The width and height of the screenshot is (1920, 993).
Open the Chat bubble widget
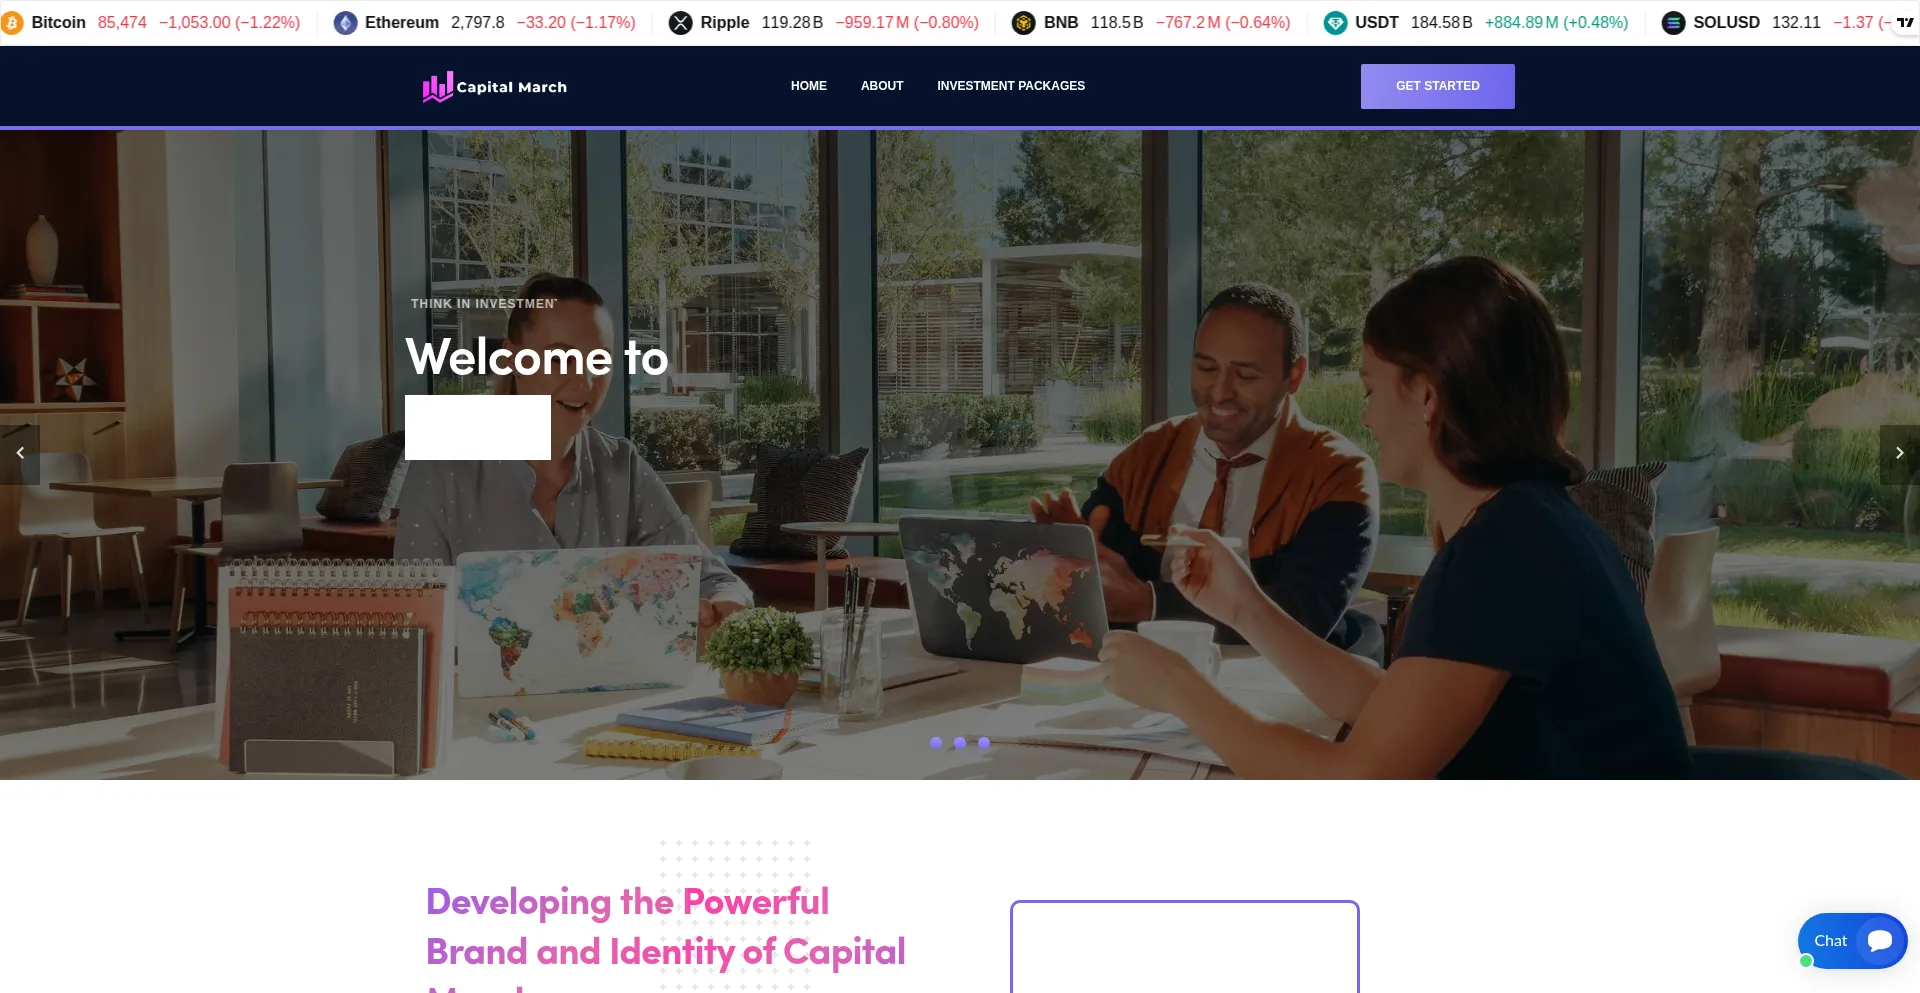1852,940
